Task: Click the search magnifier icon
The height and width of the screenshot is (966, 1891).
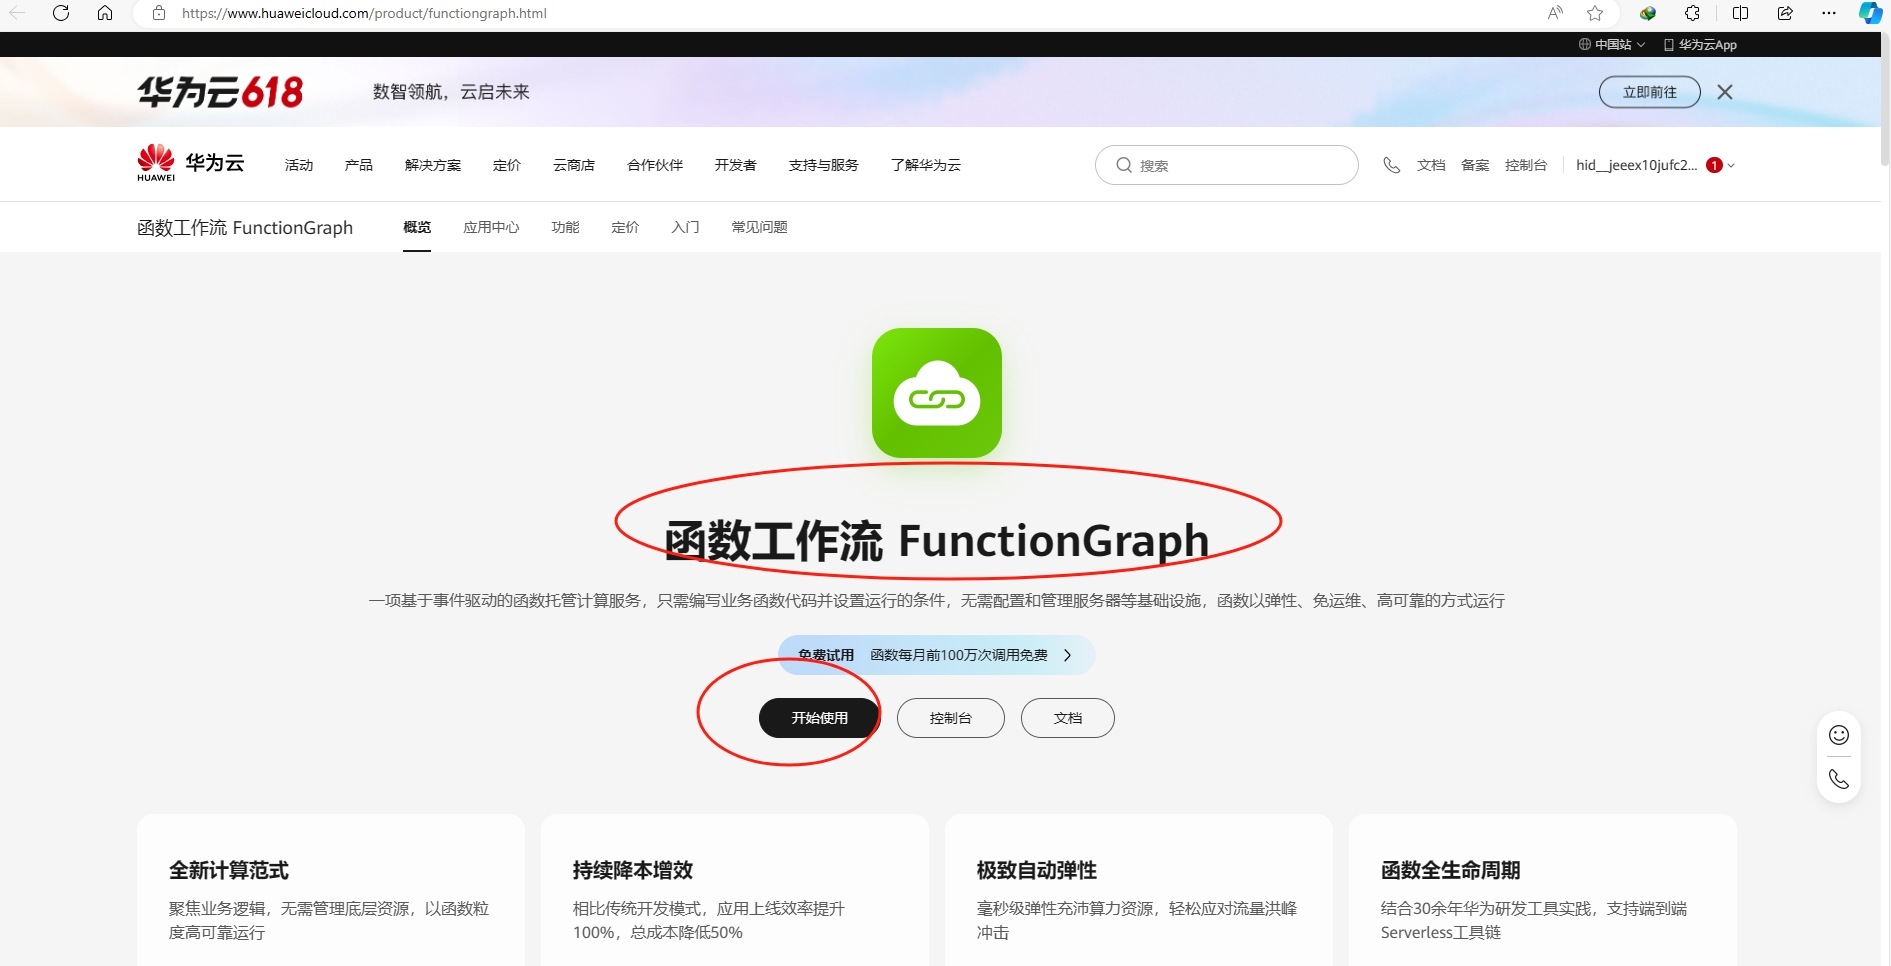Action: 1124,165
